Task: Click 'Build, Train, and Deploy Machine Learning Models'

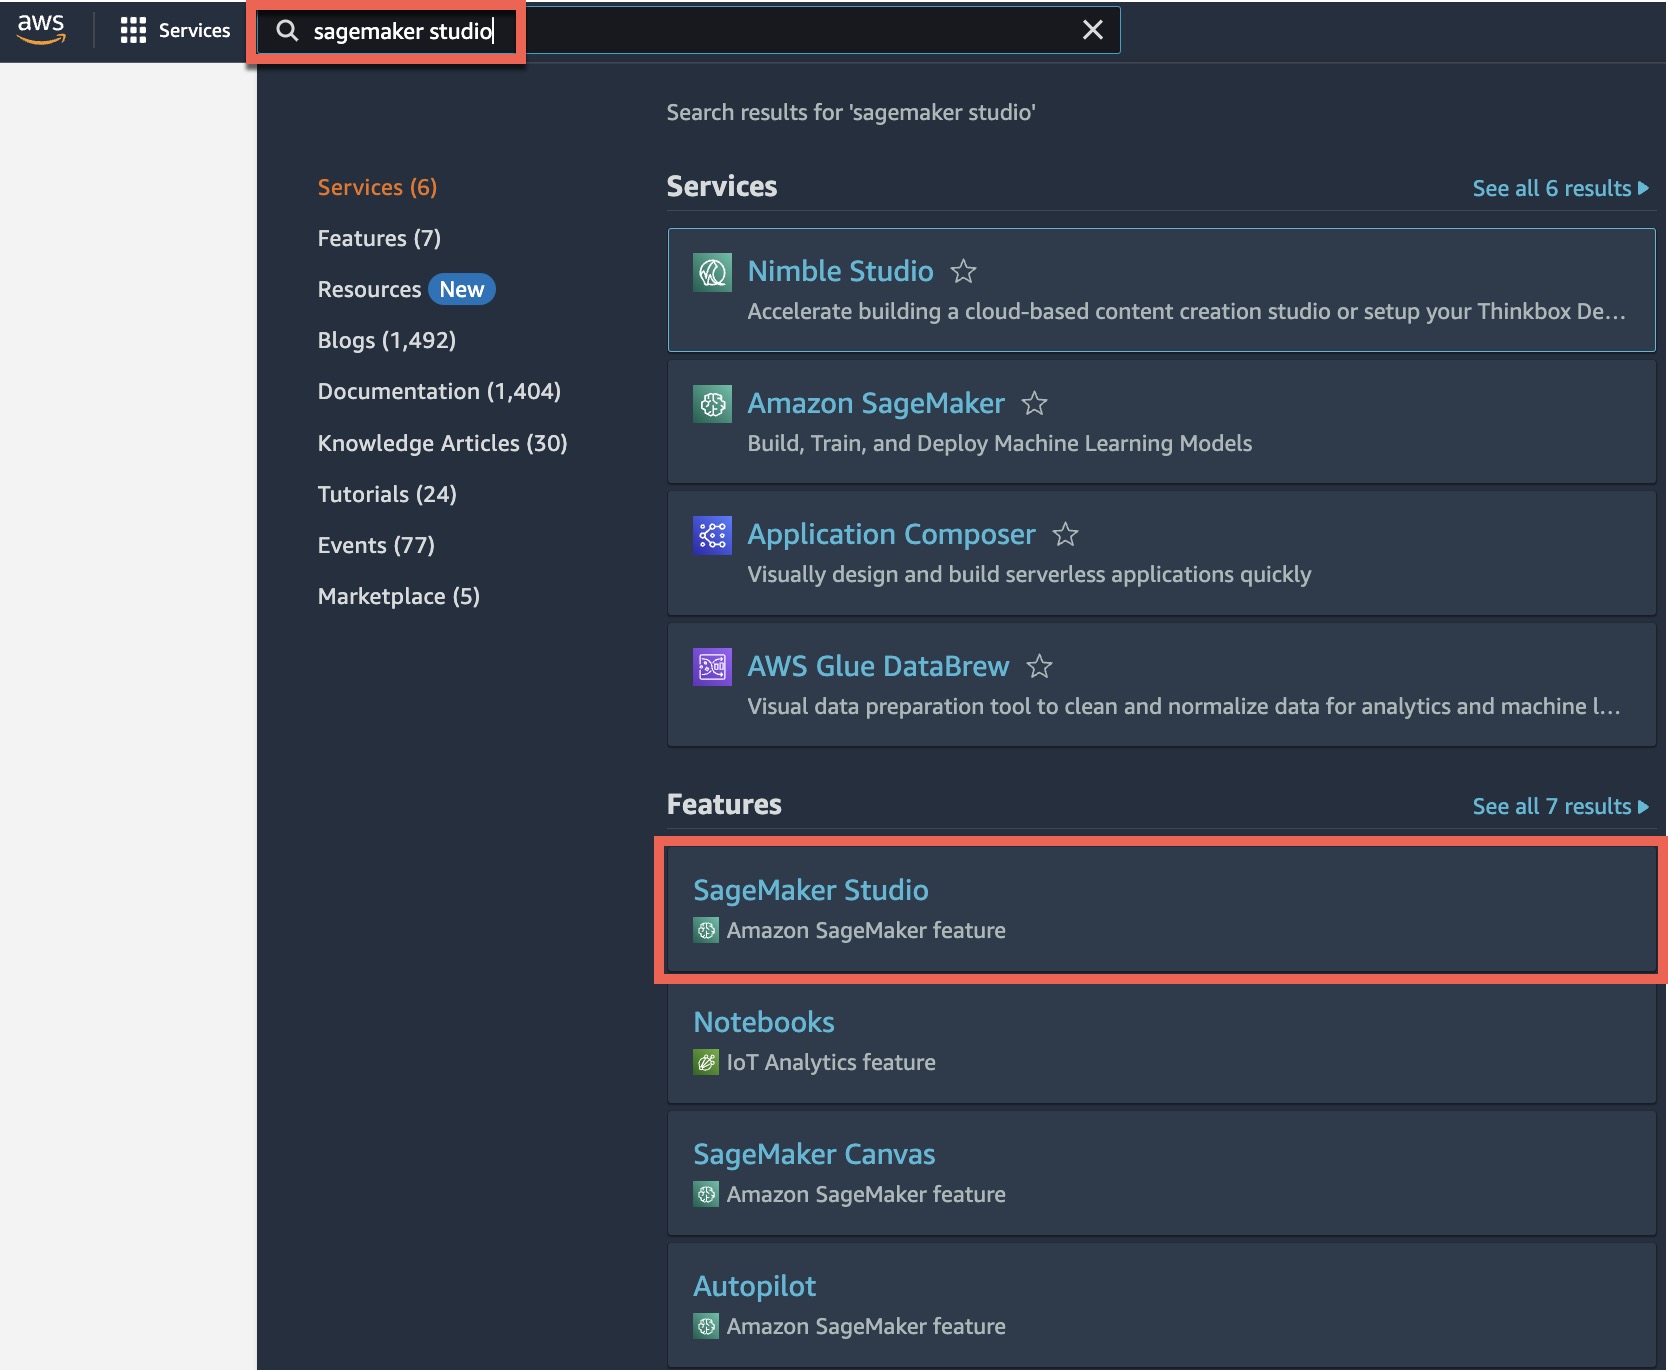Action: tap(1000, 443)
